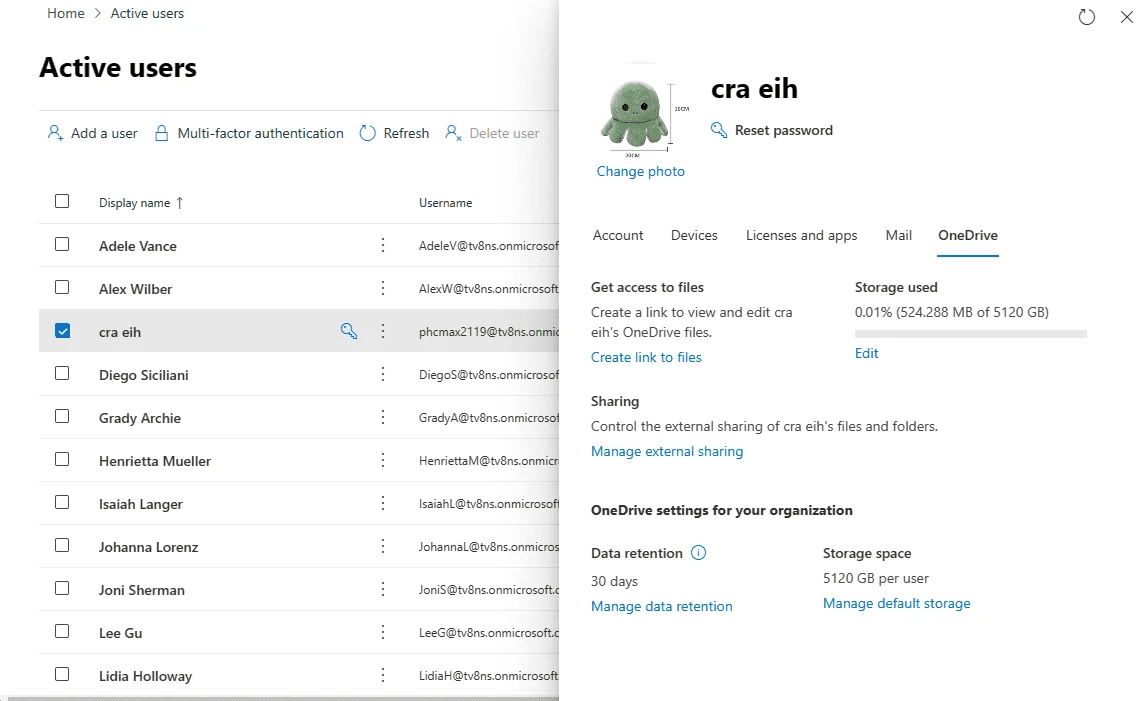Screen dimensions: 1141x701
Task: Click refresh icon in user details panel
Action: pos(1086,17)
